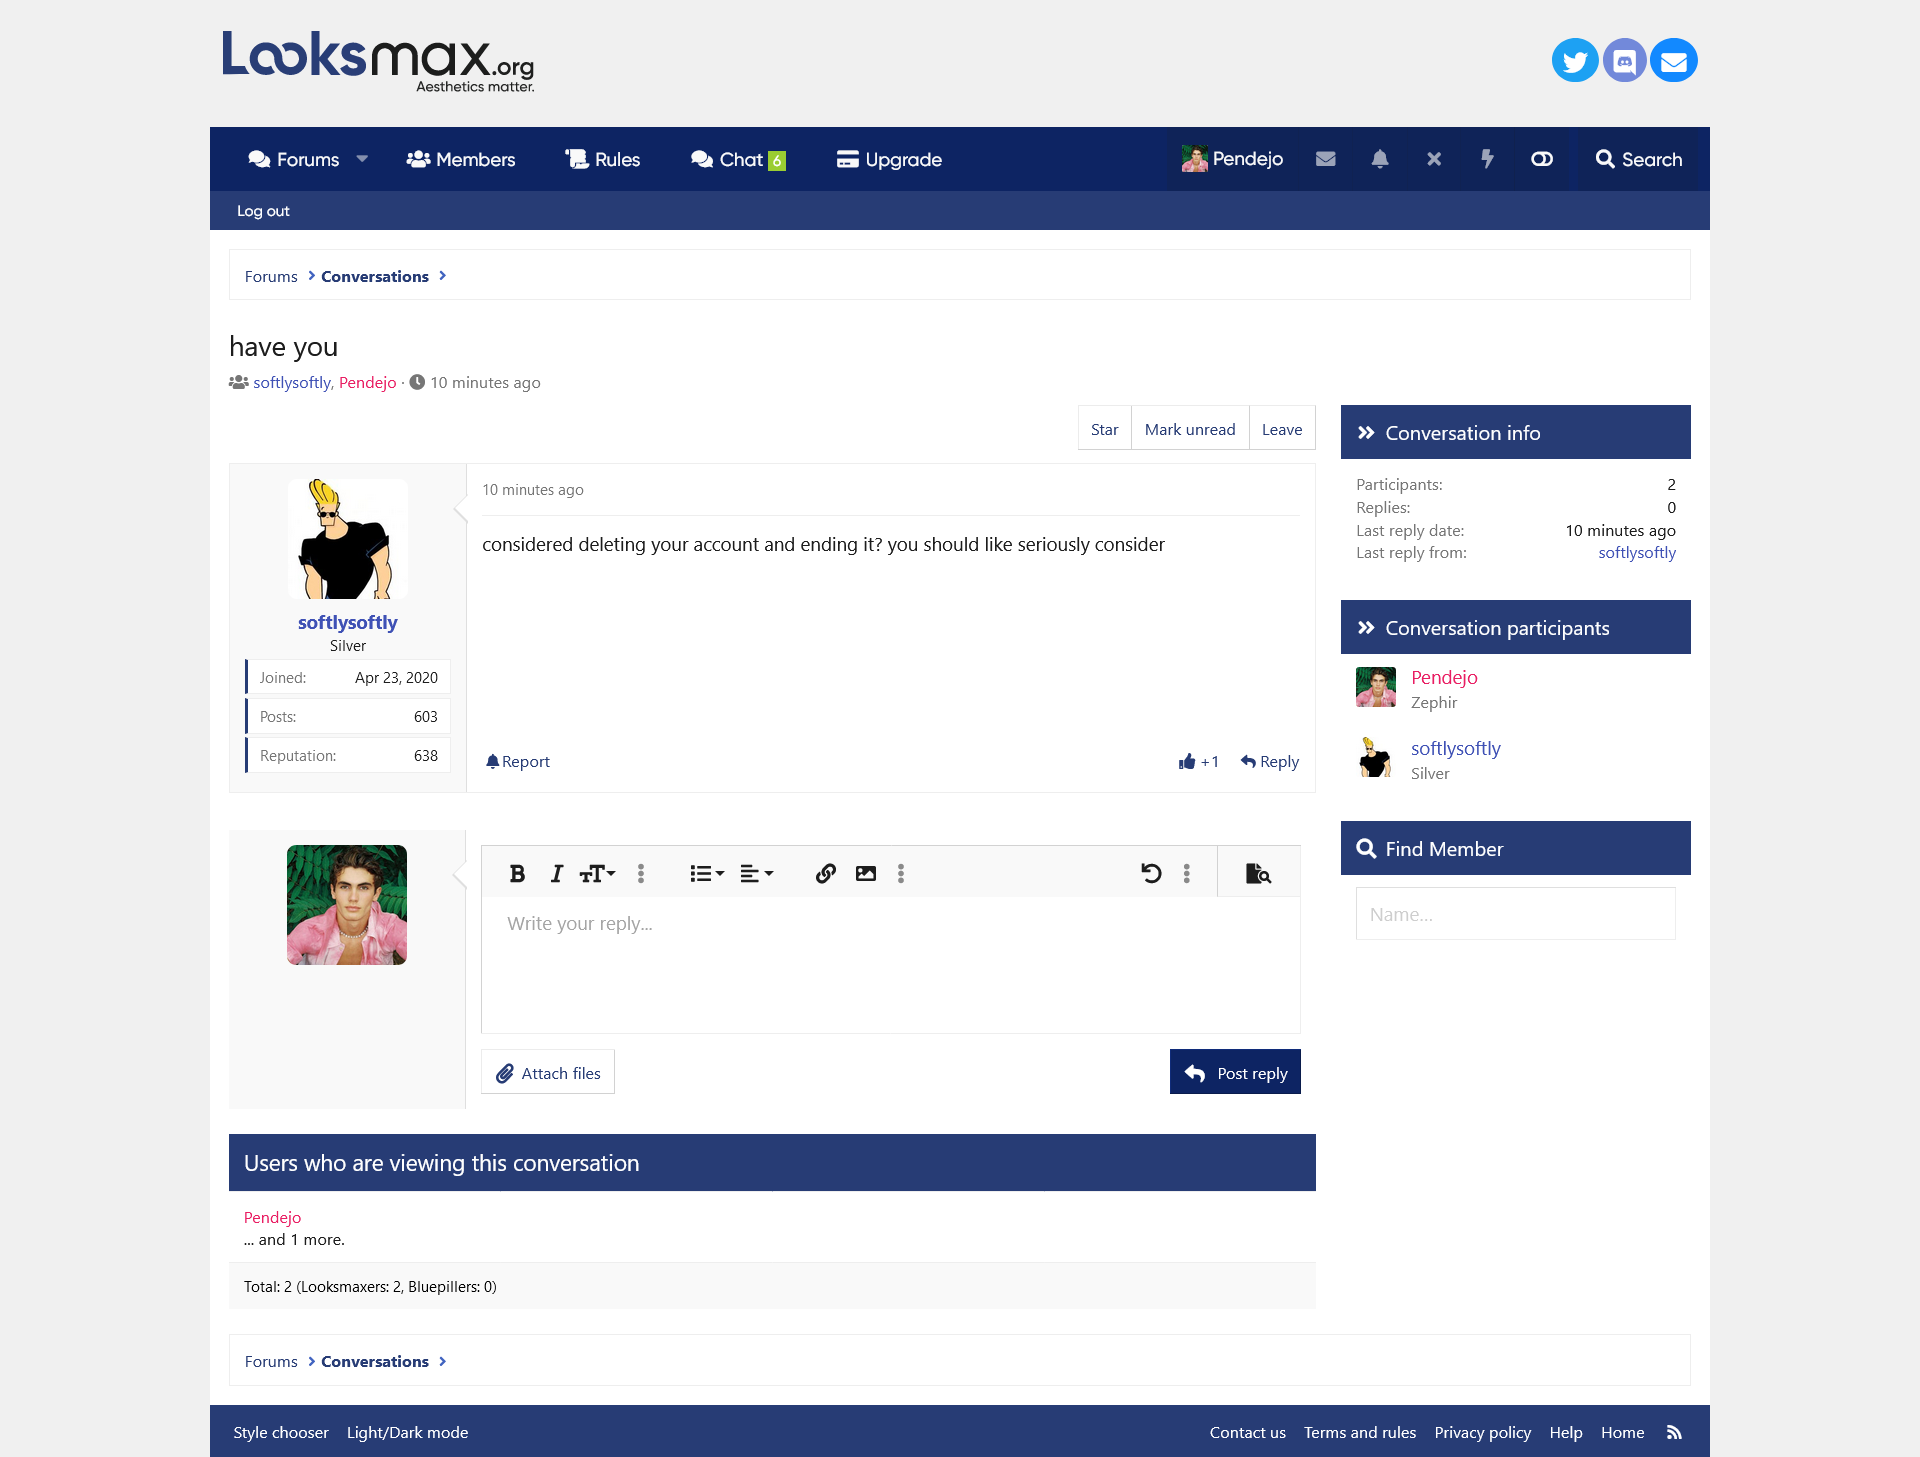The image size is (1920, 1457).
Task: Open the inbox envelope icon in navbar
Action: [1326, 159]
